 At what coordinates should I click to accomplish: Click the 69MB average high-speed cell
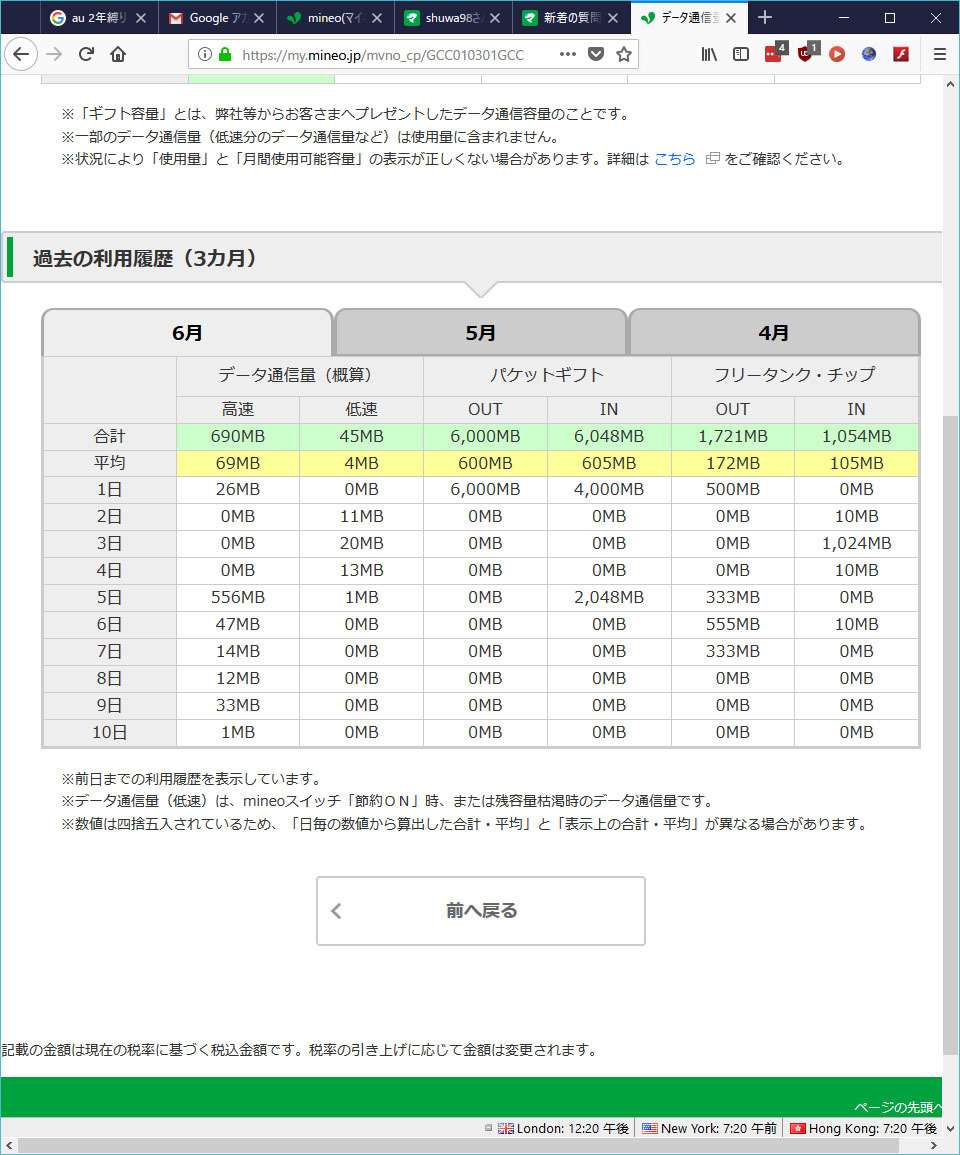[238, 463]
